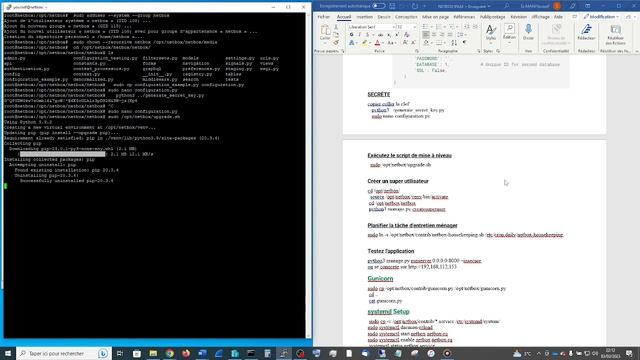This screenshot has width=640, height=360.
Task: Open File Explorer from the taskbar
Action: coord(153,353)
